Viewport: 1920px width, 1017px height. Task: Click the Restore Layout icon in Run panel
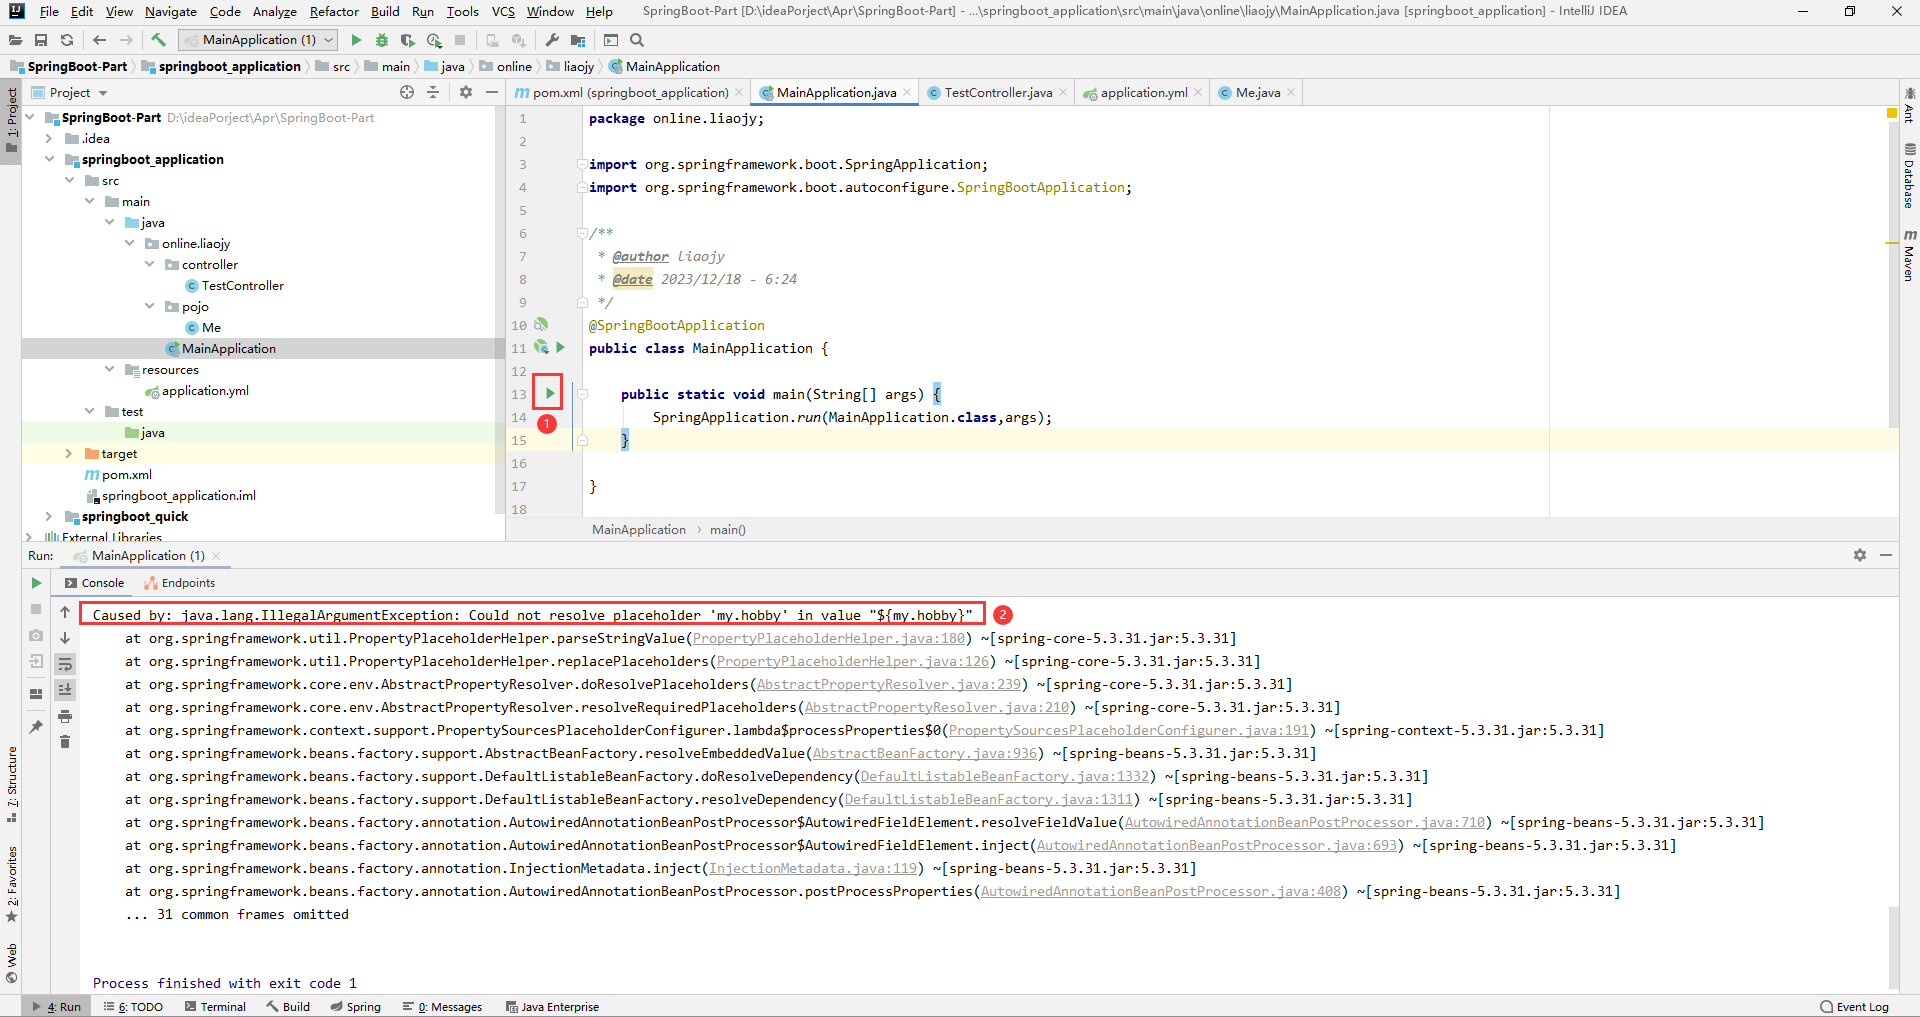(x=36, y=693)
